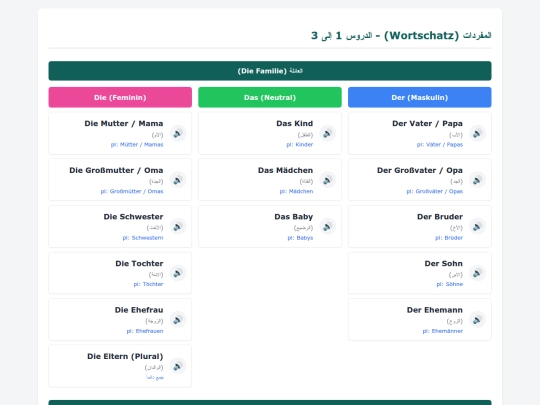Click plural text pl: Brüder
The height and width of the screenshot is (405, 540).
449,238
